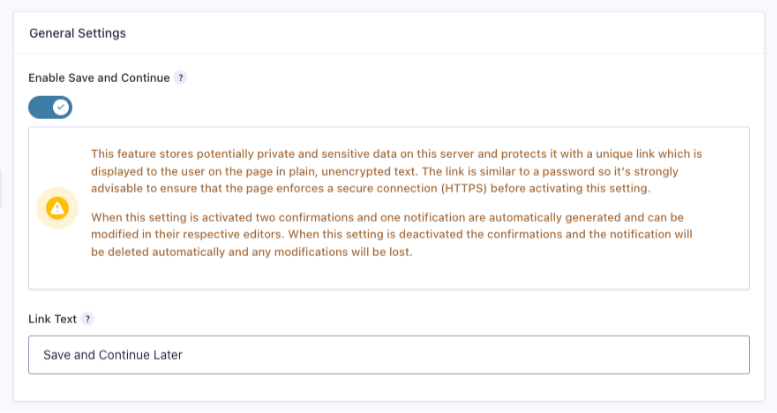Click the checkmark knob on the switch
This screenshot has width=777, height=413.
[61, 108]
